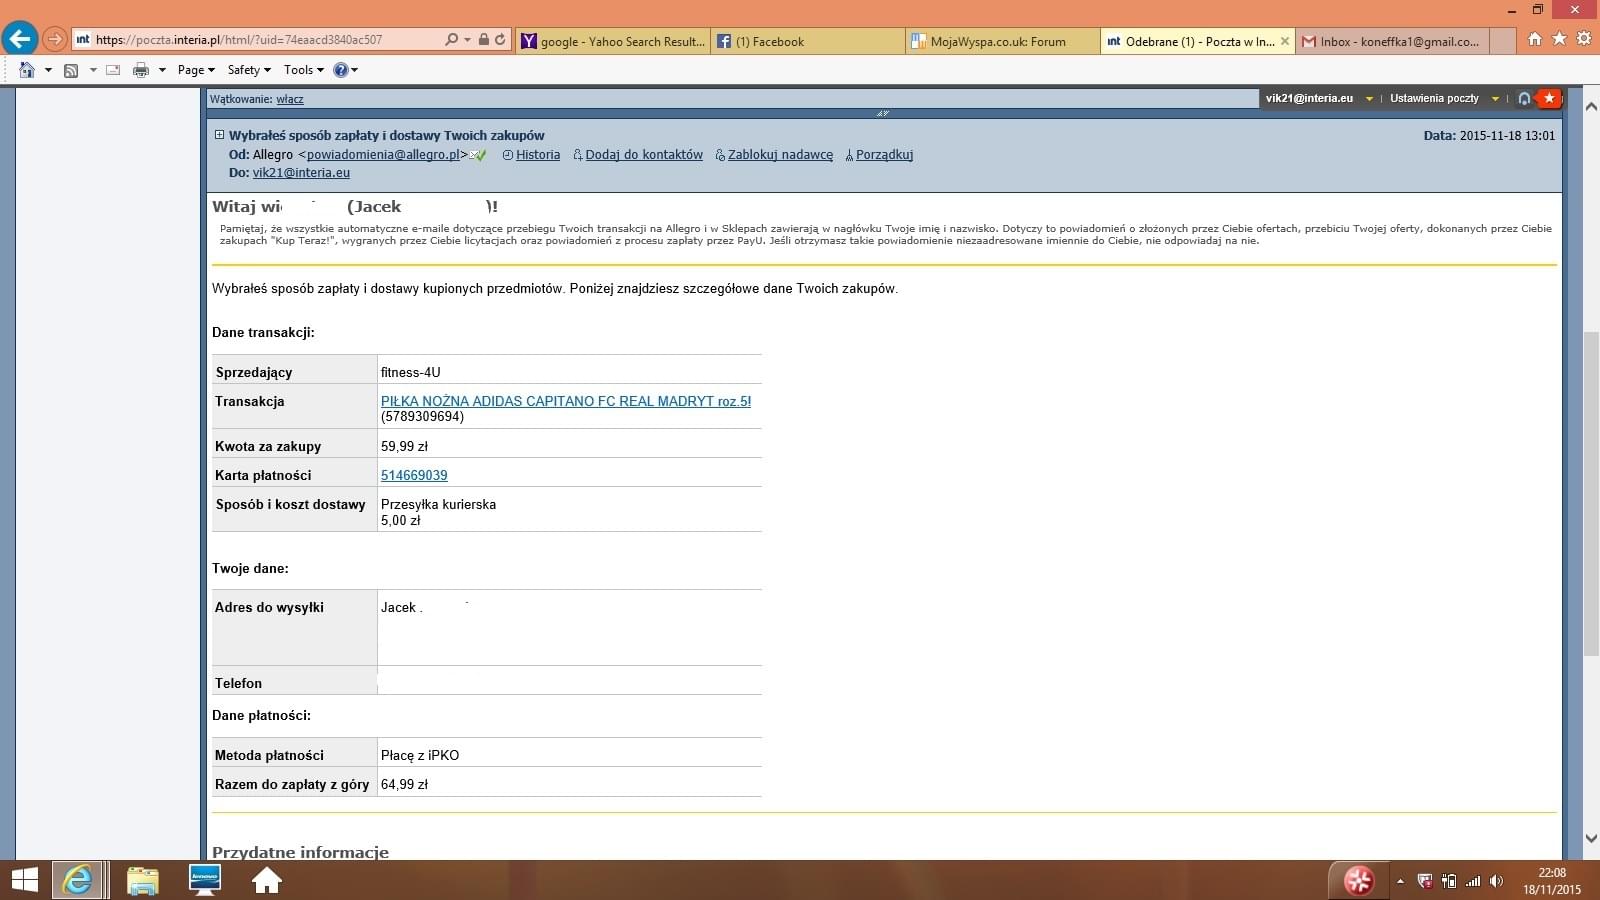
Task: Open the Safety menu
Action: pyautogui.click(x=249, y=70)
